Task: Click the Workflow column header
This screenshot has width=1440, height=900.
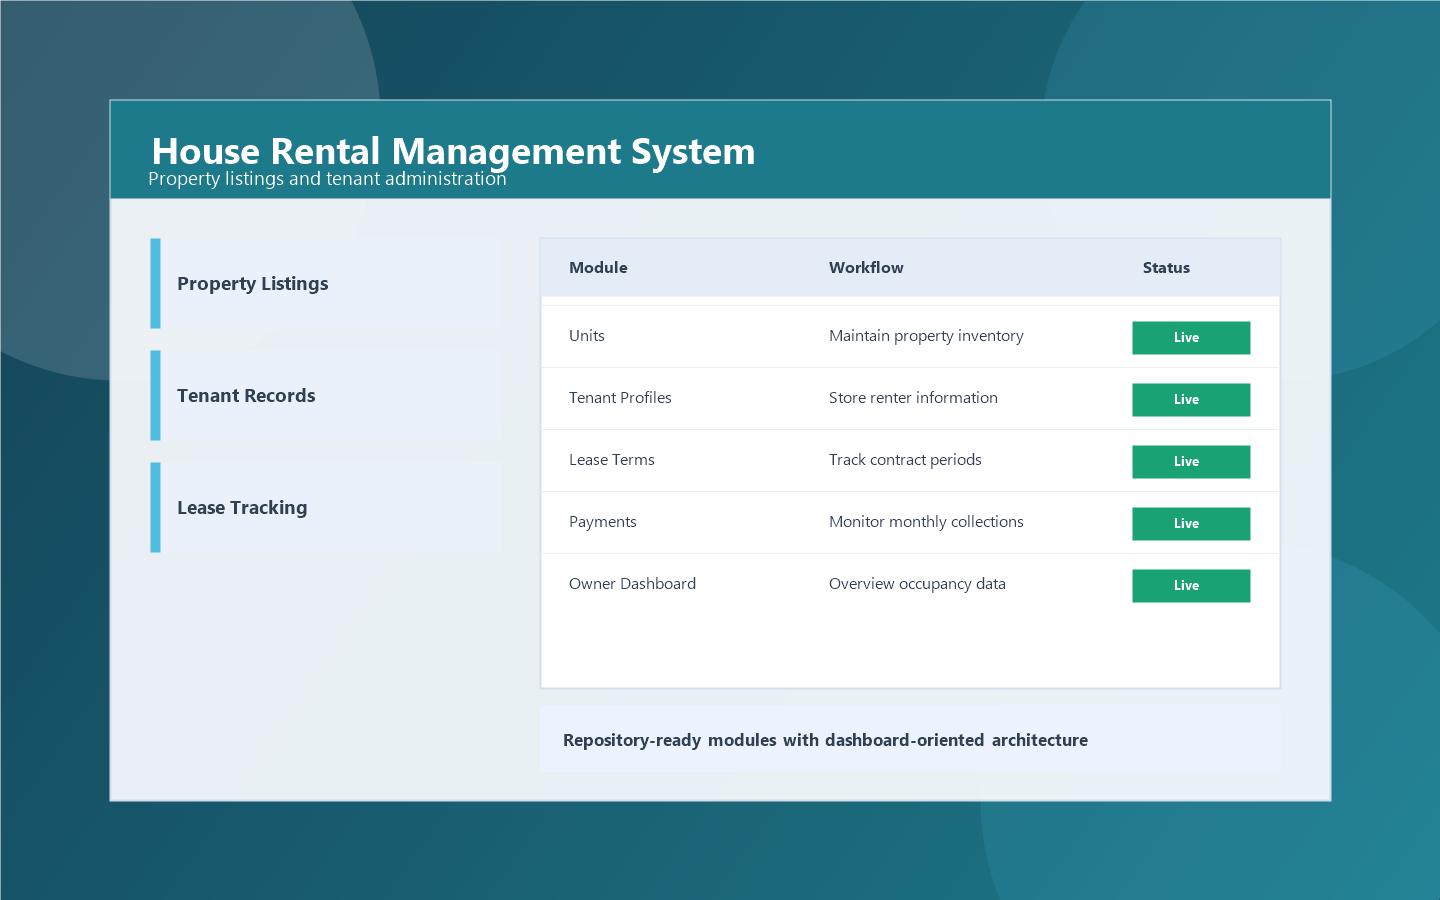Action: point(866,267)
